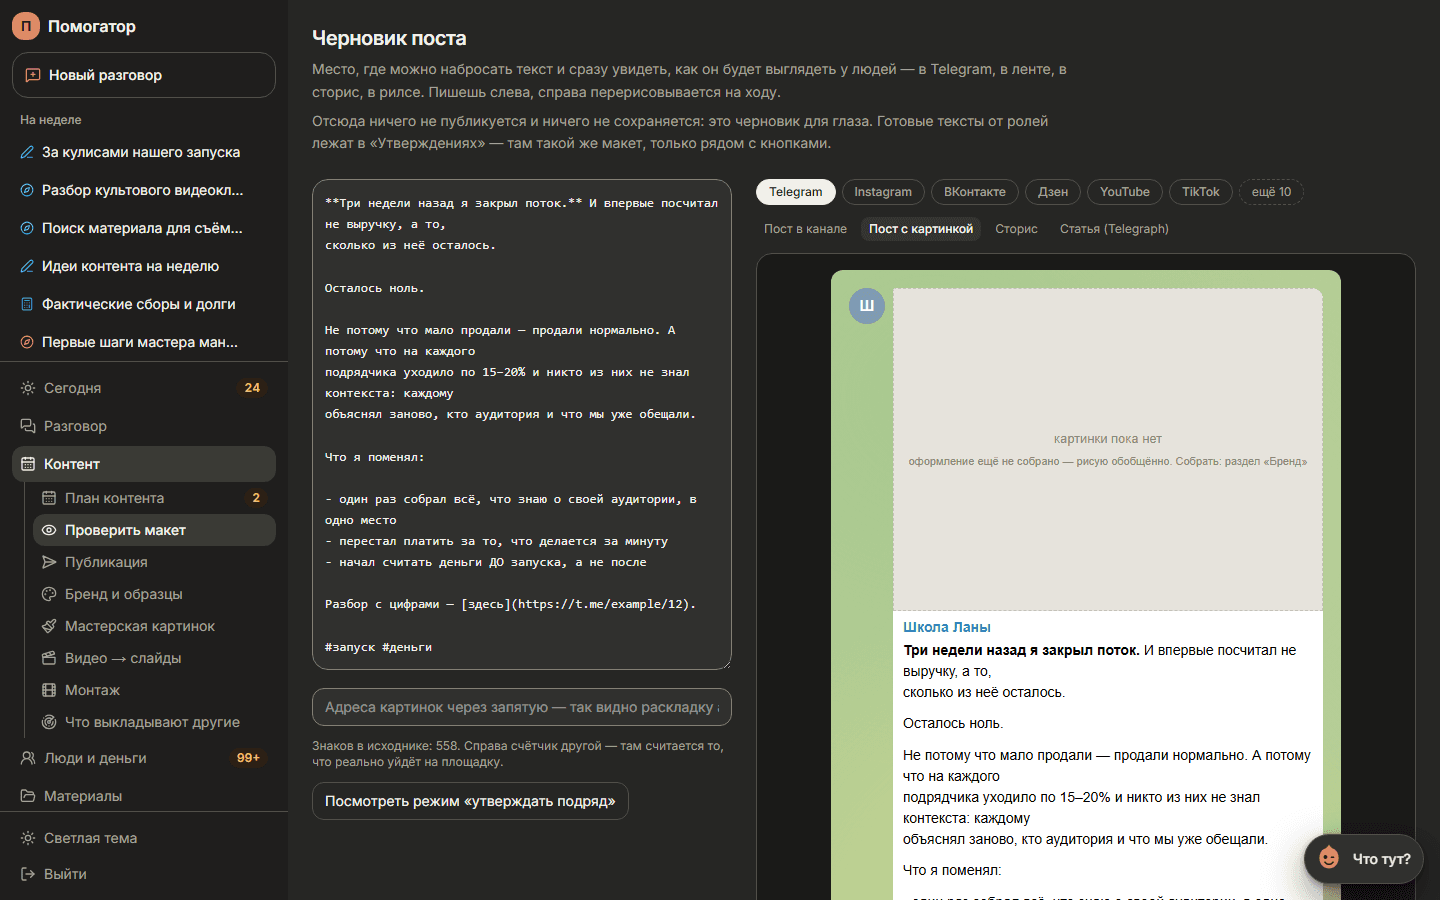Select the Instagram platform tab
The image size is (1440, 900).
[883, 192]
